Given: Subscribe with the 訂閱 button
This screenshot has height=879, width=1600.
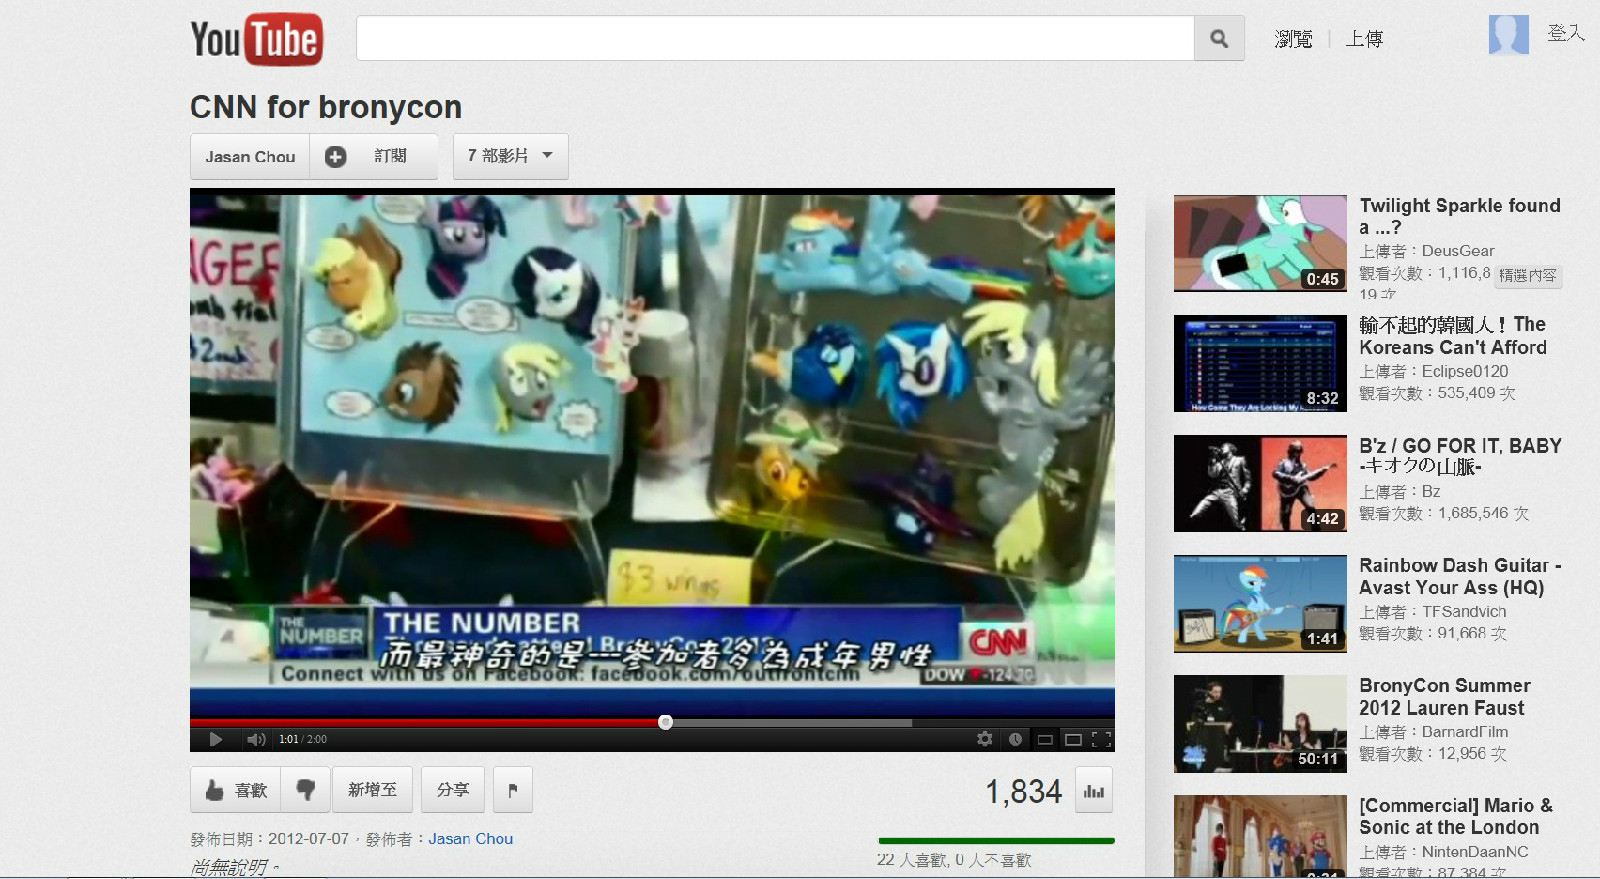Looking at the screenshot, I should [374, 157].
